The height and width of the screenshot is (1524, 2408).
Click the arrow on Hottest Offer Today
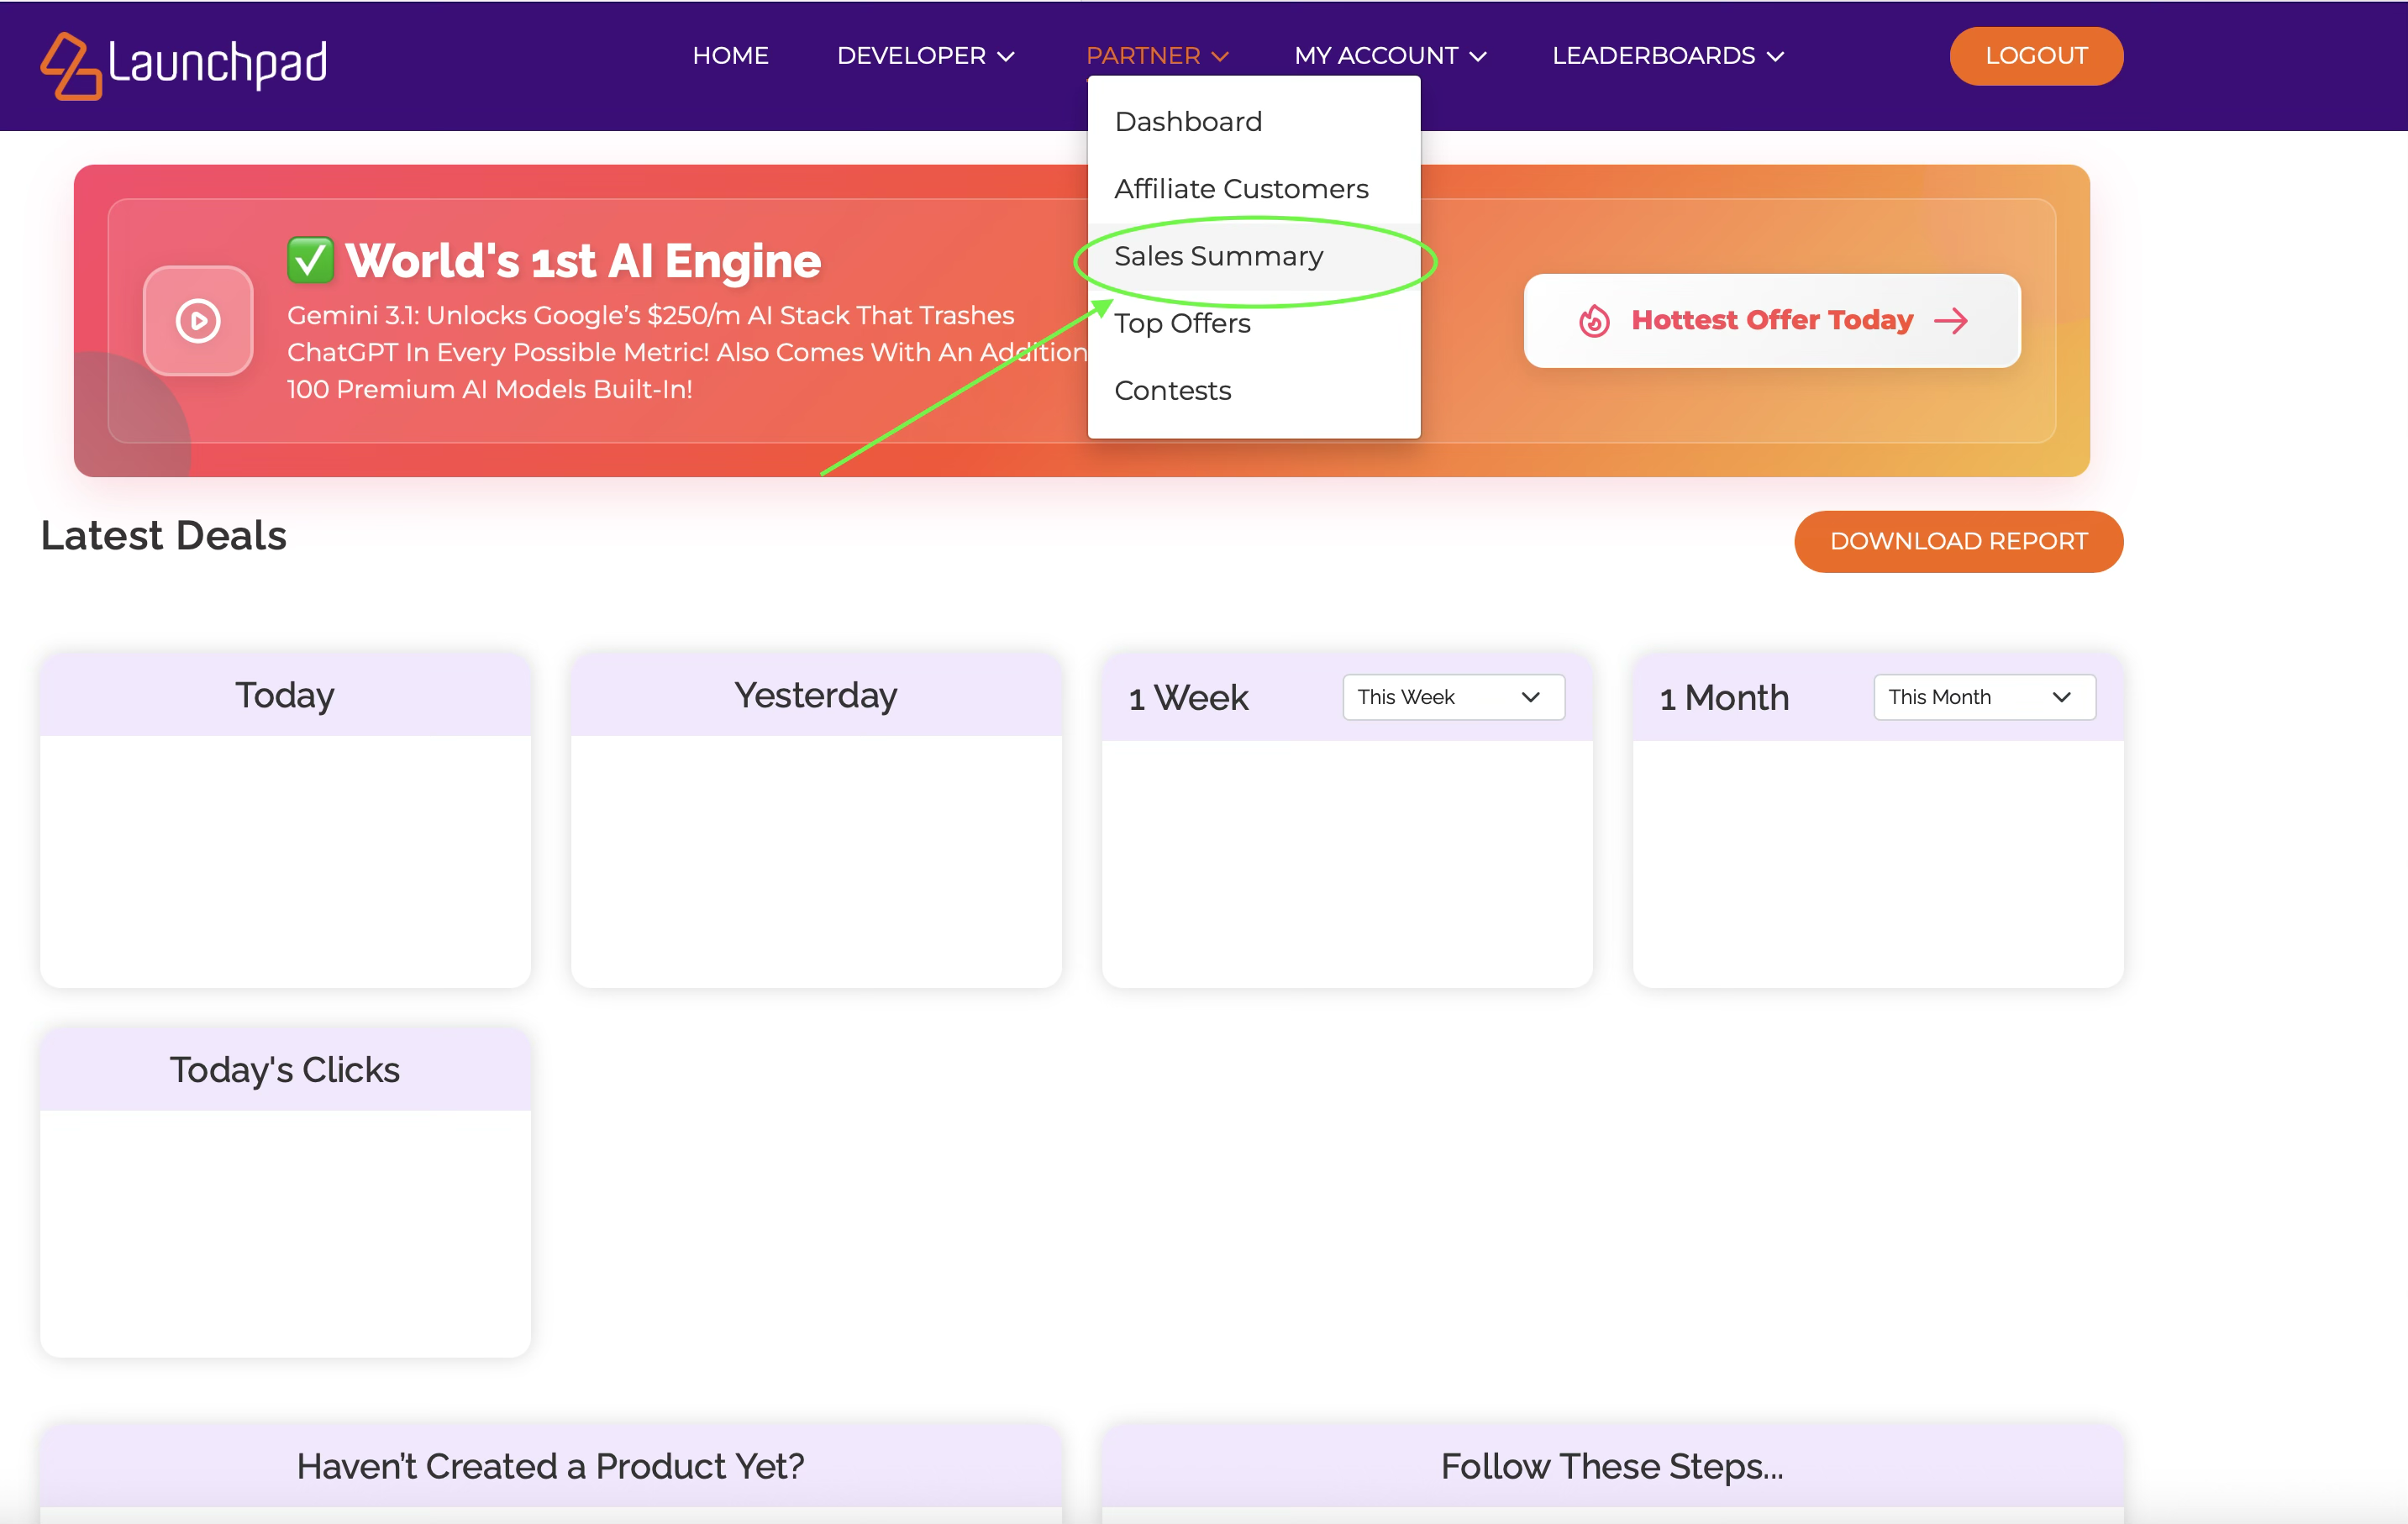coord(1950,321)
